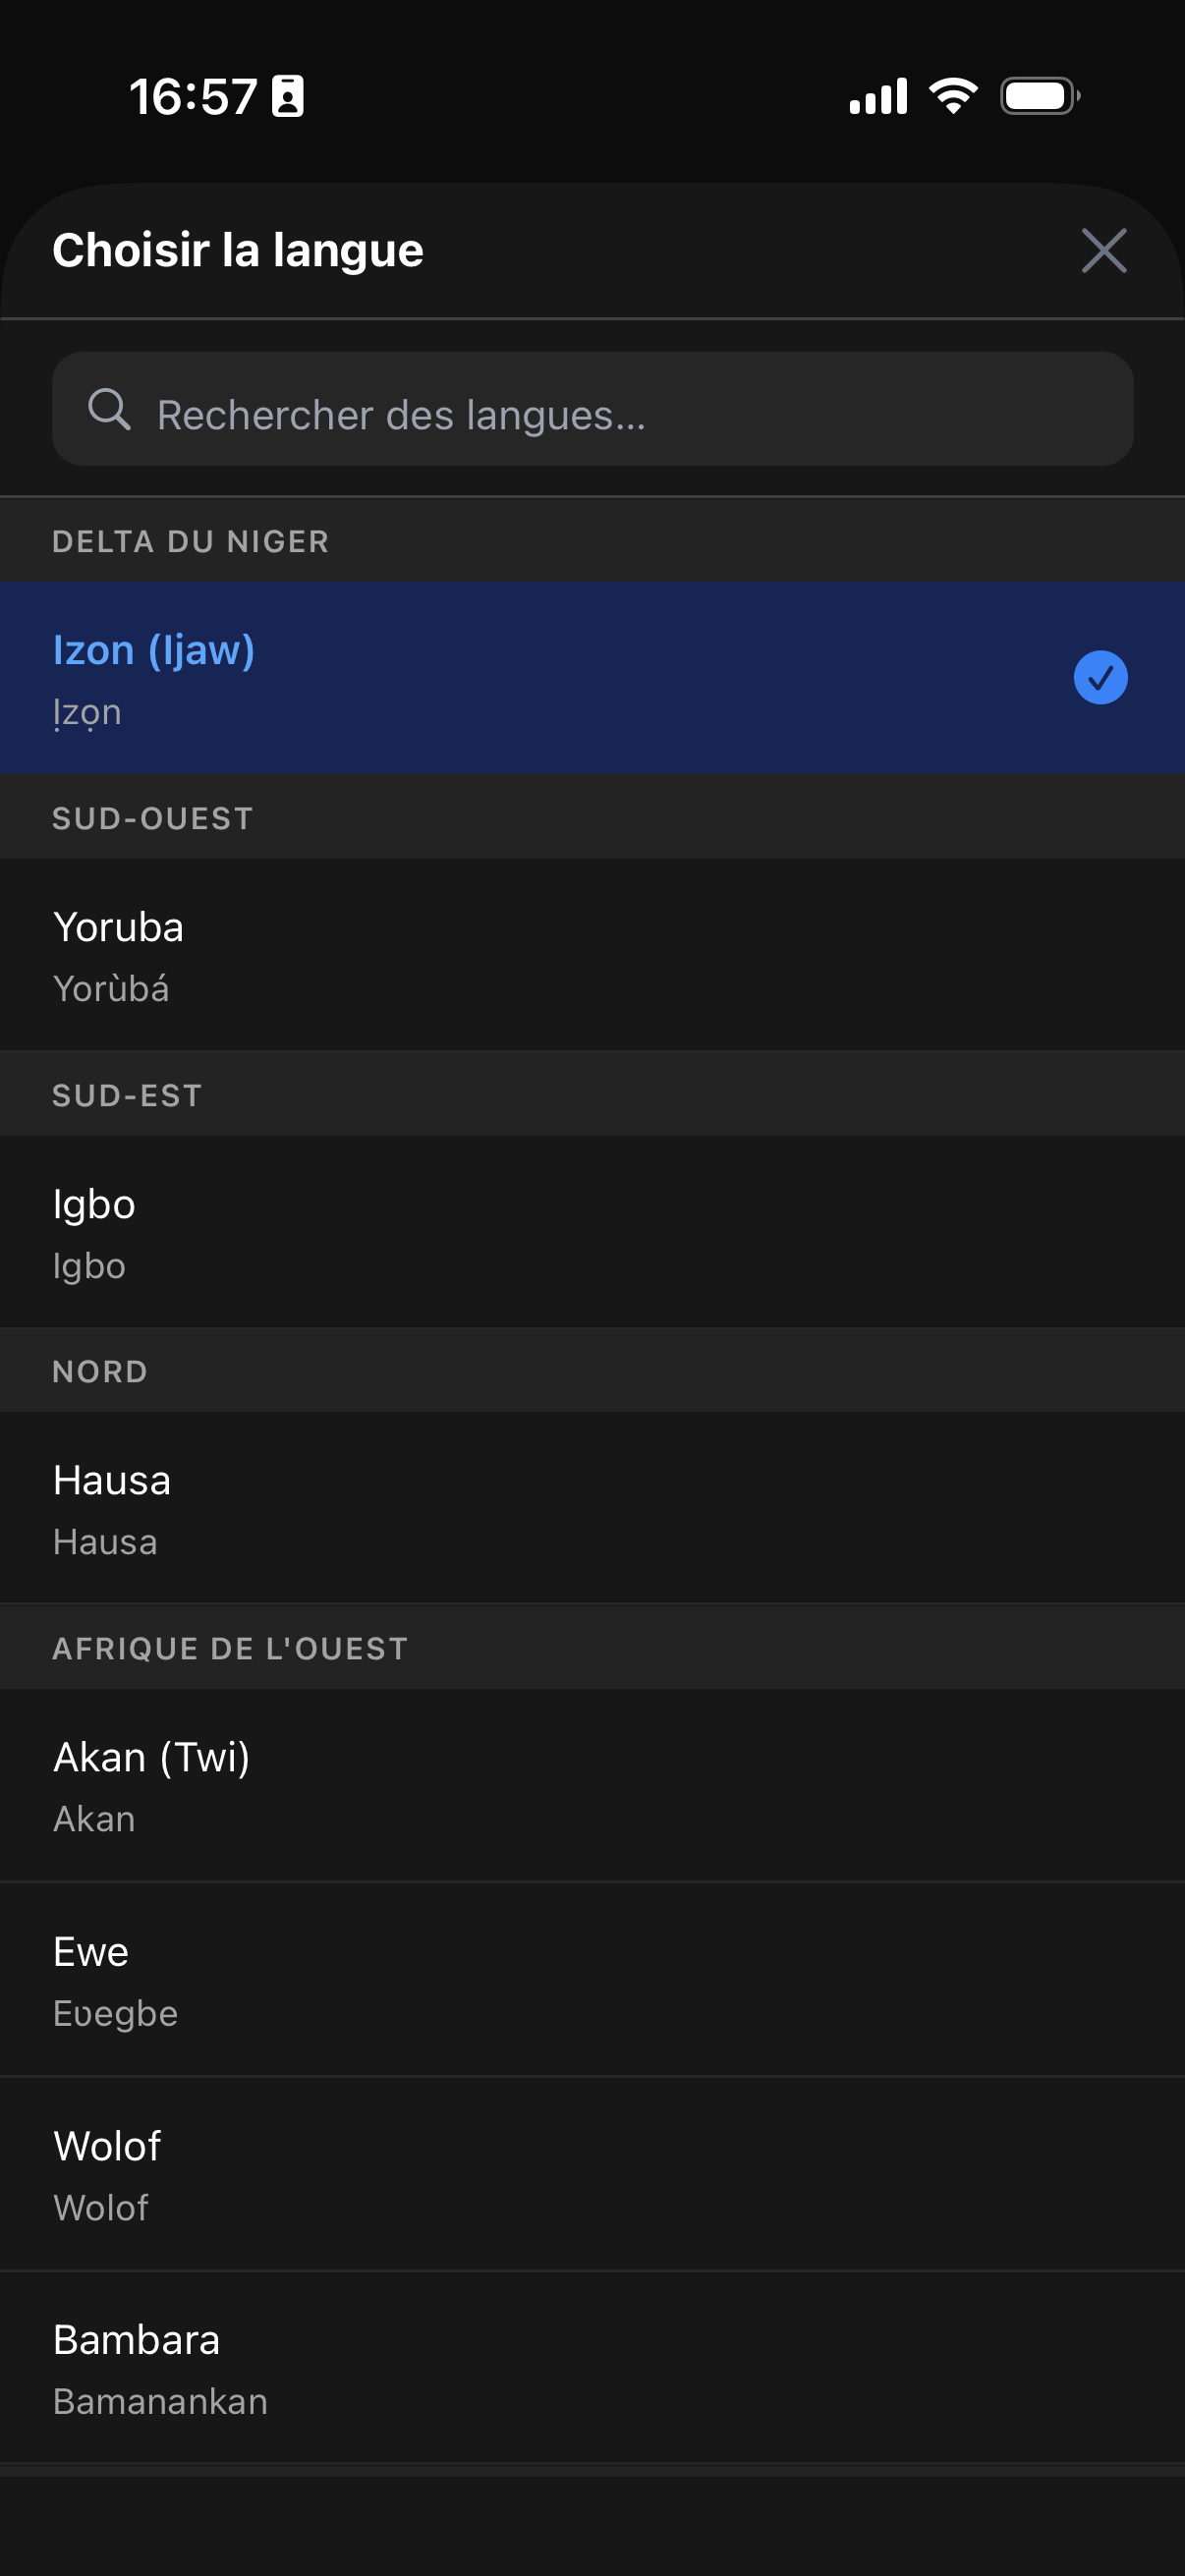The height and width of the screenshot is (2576, 1185).
Task: Tap the Sud-Est section header
Action: pyautogui.click(x=592, y=1095)
